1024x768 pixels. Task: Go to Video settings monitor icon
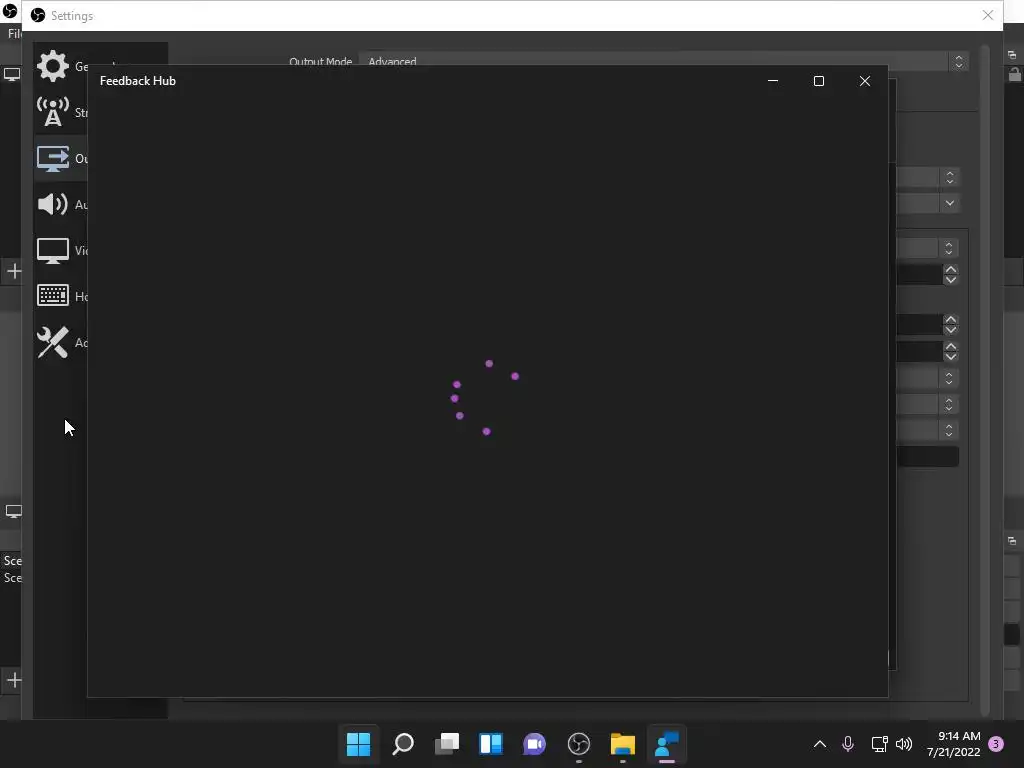pos(52,251)
